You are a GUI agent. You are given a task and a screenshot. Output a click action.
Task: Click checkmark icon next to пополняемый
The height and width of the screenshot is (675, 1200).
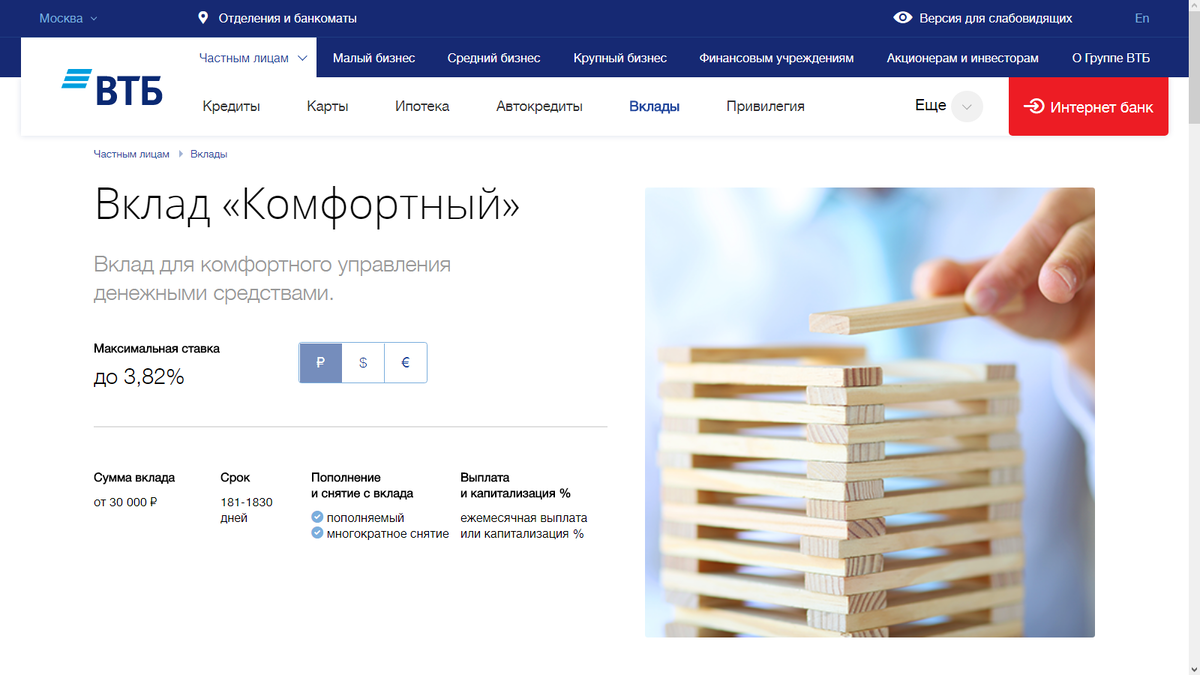tap(317, 517)
